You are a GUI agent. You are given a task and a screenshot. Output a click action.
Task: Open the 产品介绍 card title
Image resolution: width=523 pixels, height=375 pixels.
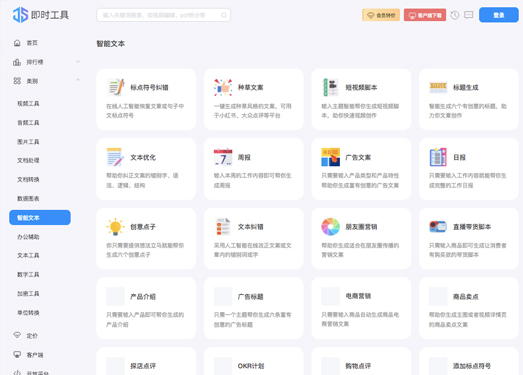143,297
